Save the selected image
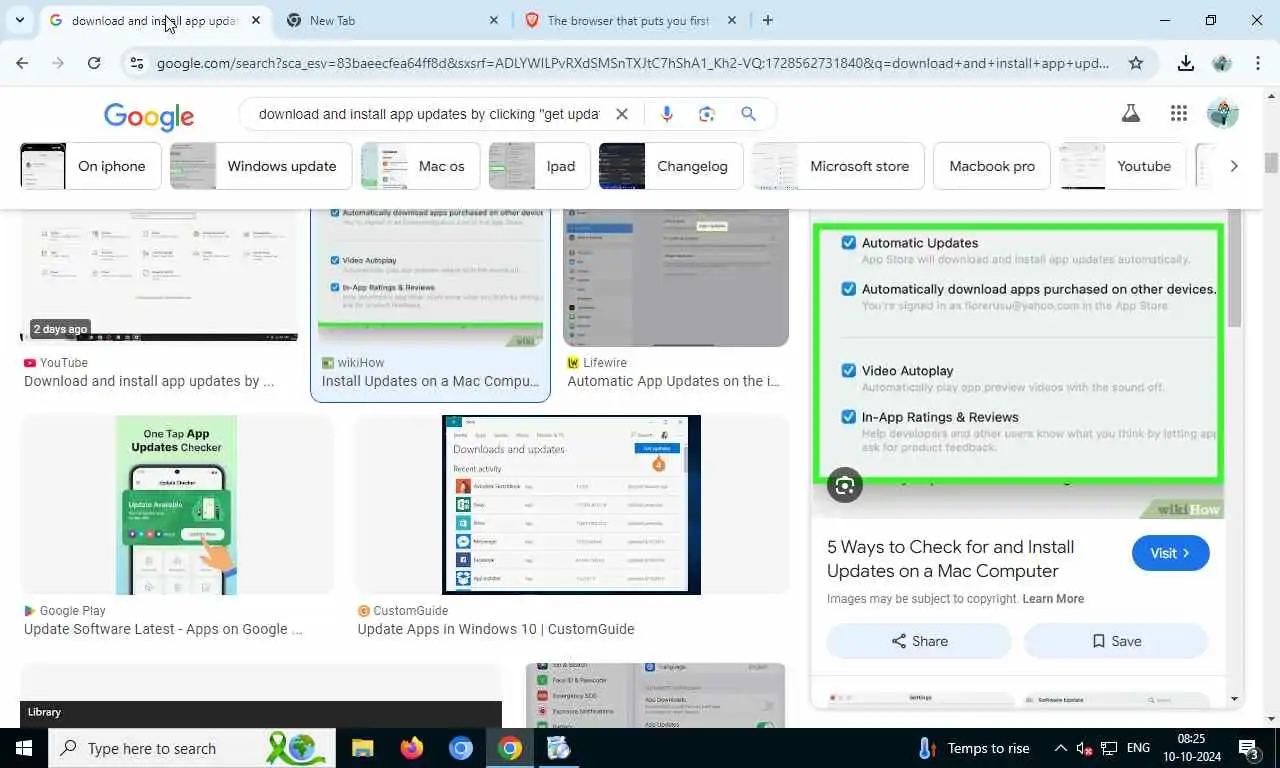 click(1116, 641)
